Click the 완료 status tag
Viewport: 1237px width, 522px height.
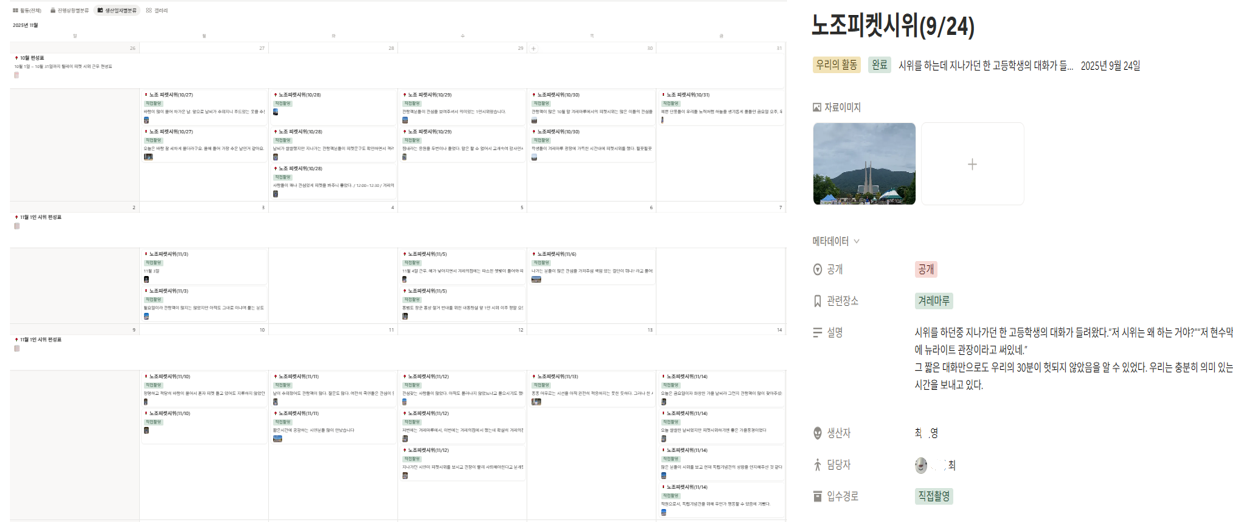coord(879,65)
